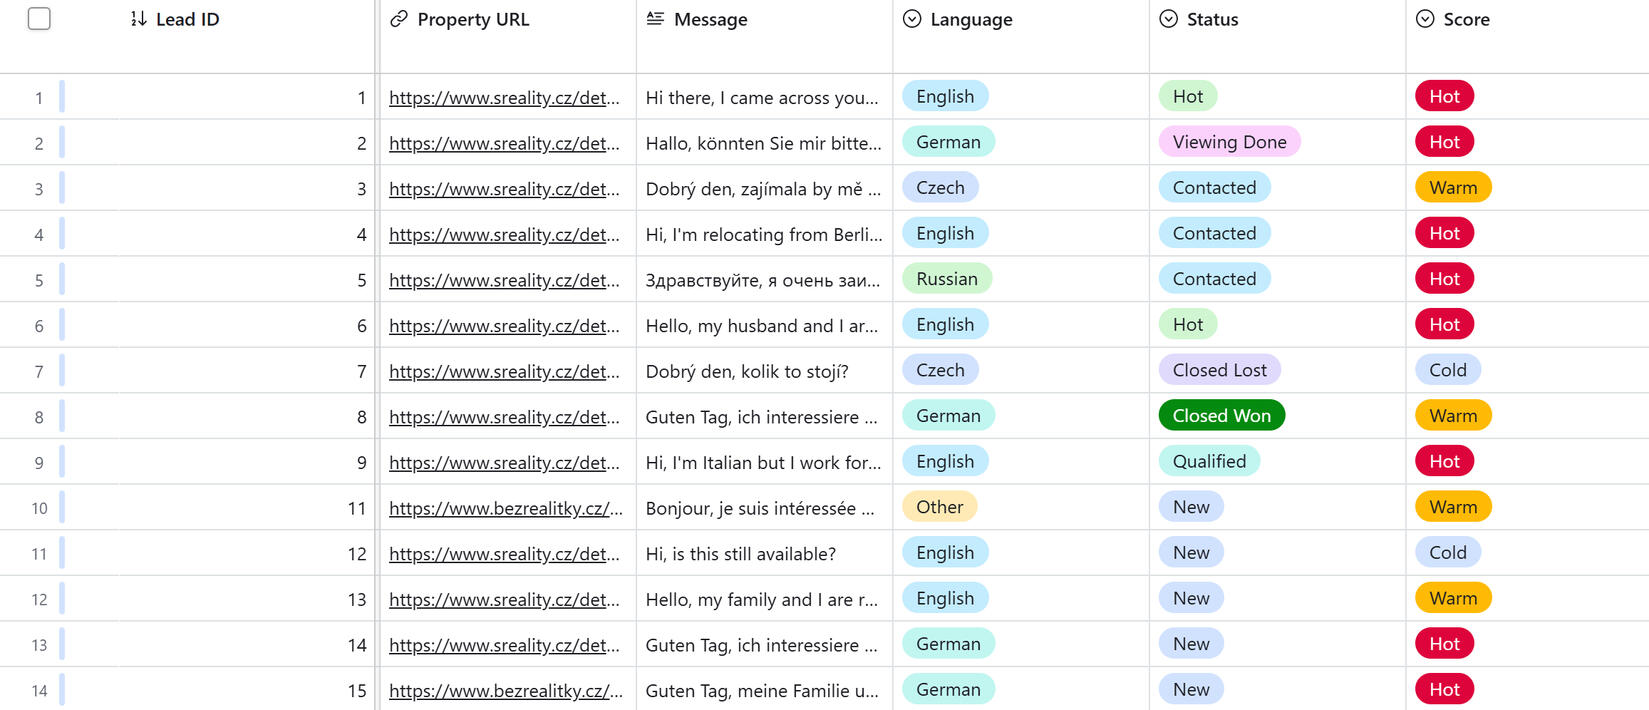Click the Cold score tag in row 11
Viewport: 1649px width, 710px height.
(x=1448, y=553)
